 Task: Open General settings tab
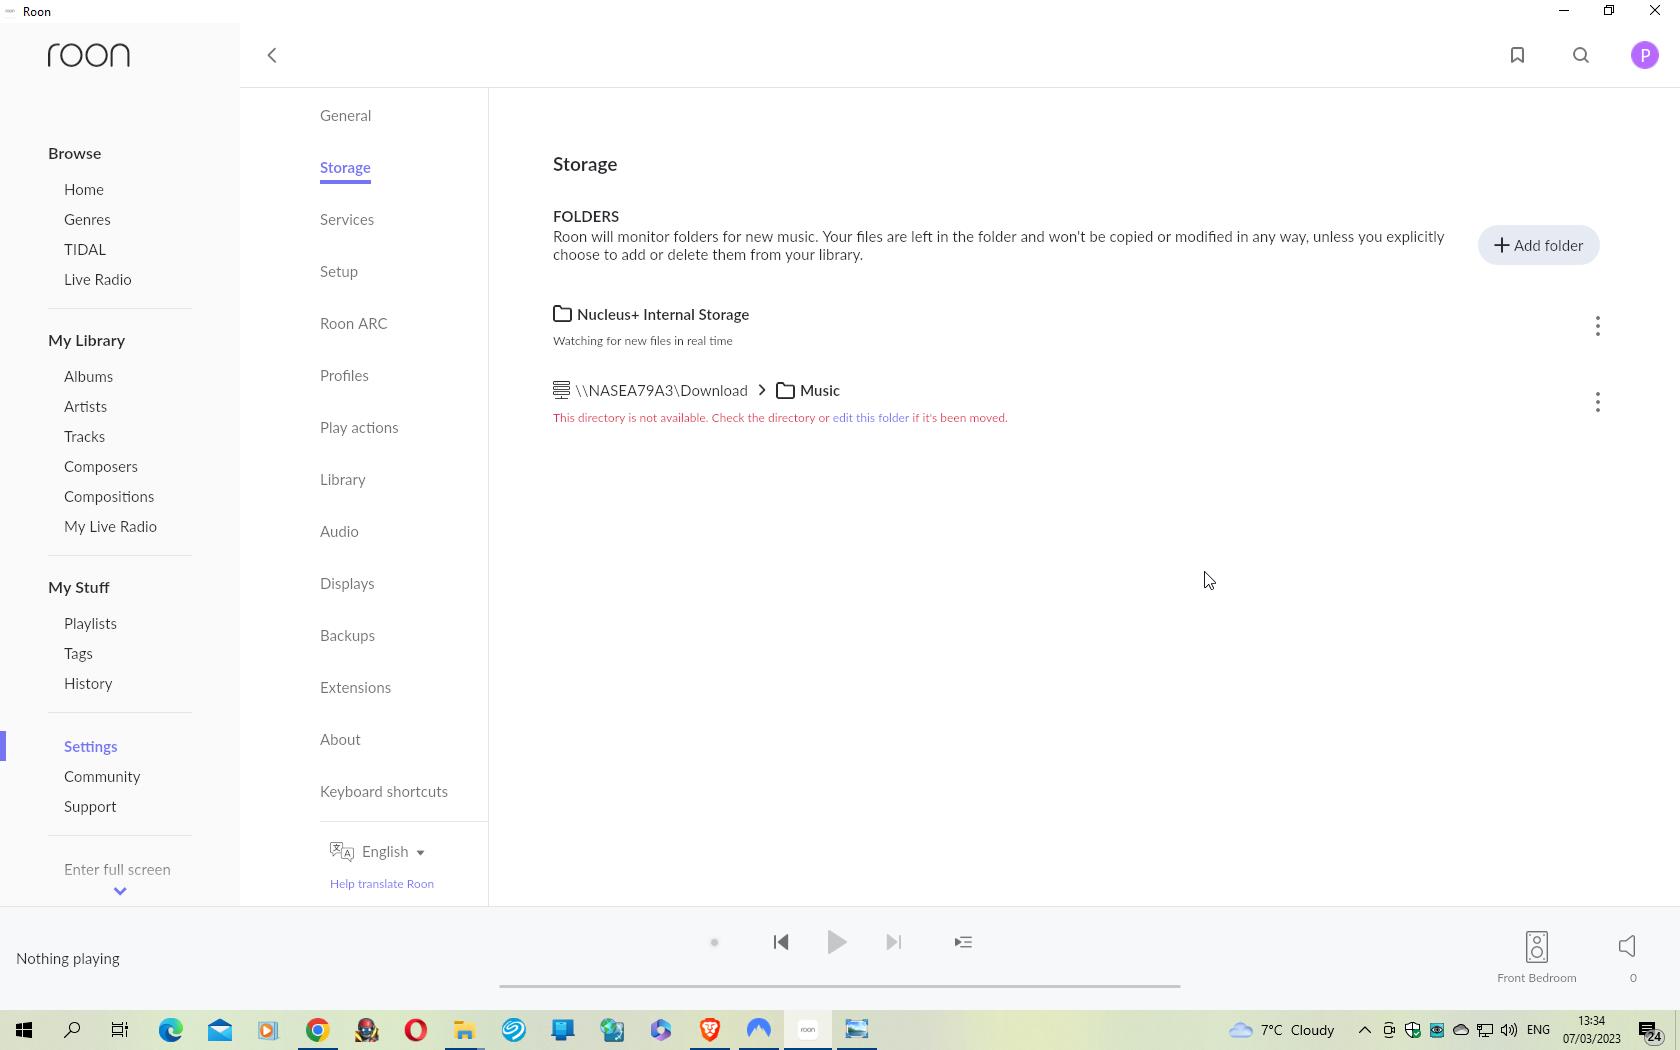click(346, 116)
